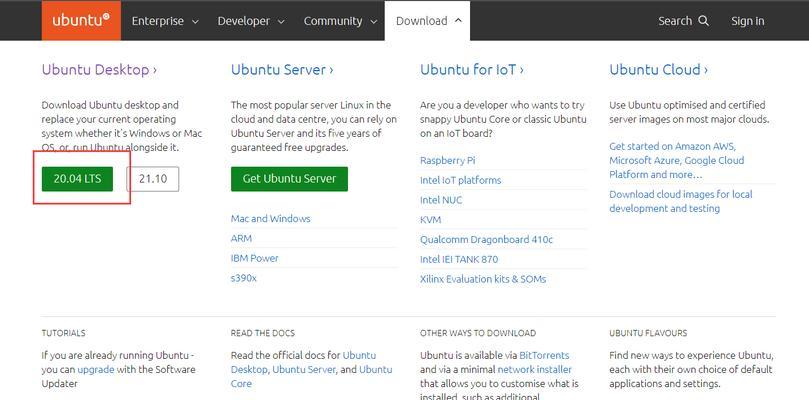Image resolution: width=809 pixels, height=400 pixels.
Task: Open the s390x link
Action: [244, 278]
